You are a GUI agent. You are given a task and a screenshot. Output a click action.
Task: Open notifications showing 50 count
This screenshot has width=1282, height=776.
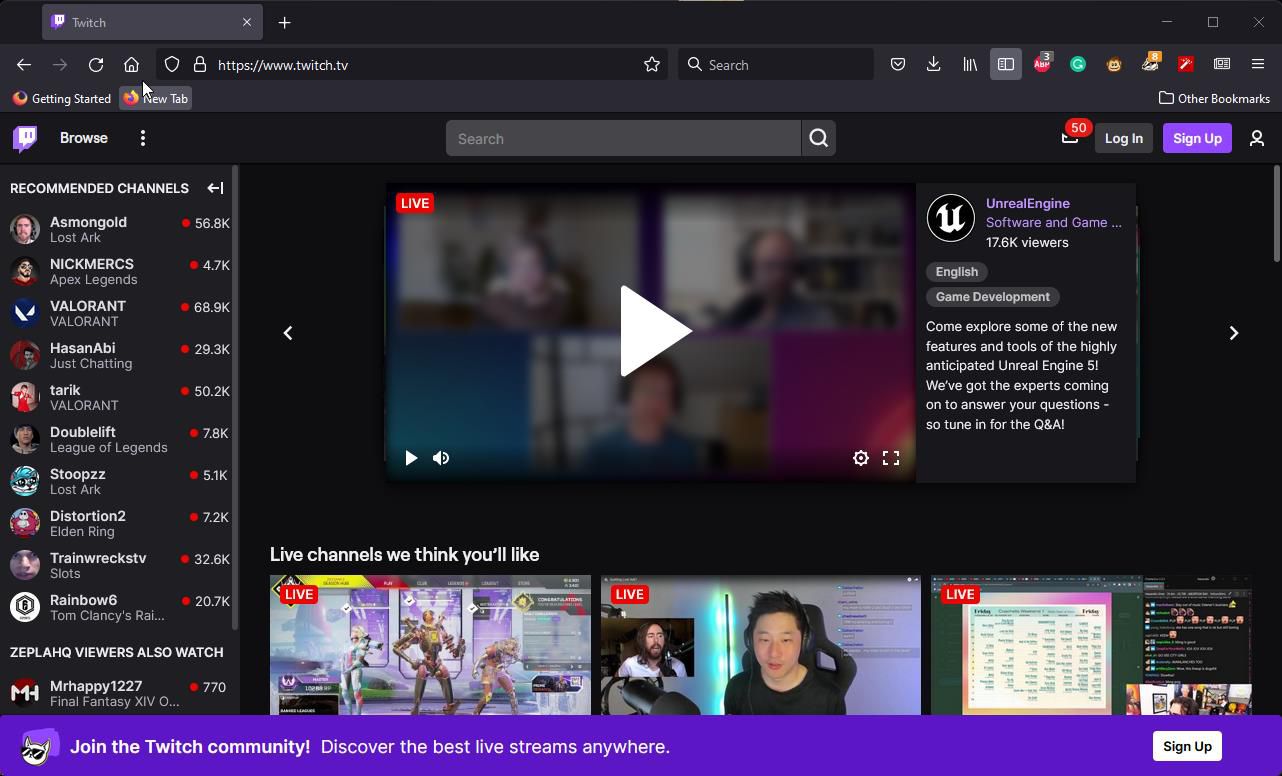(1069, 138)
